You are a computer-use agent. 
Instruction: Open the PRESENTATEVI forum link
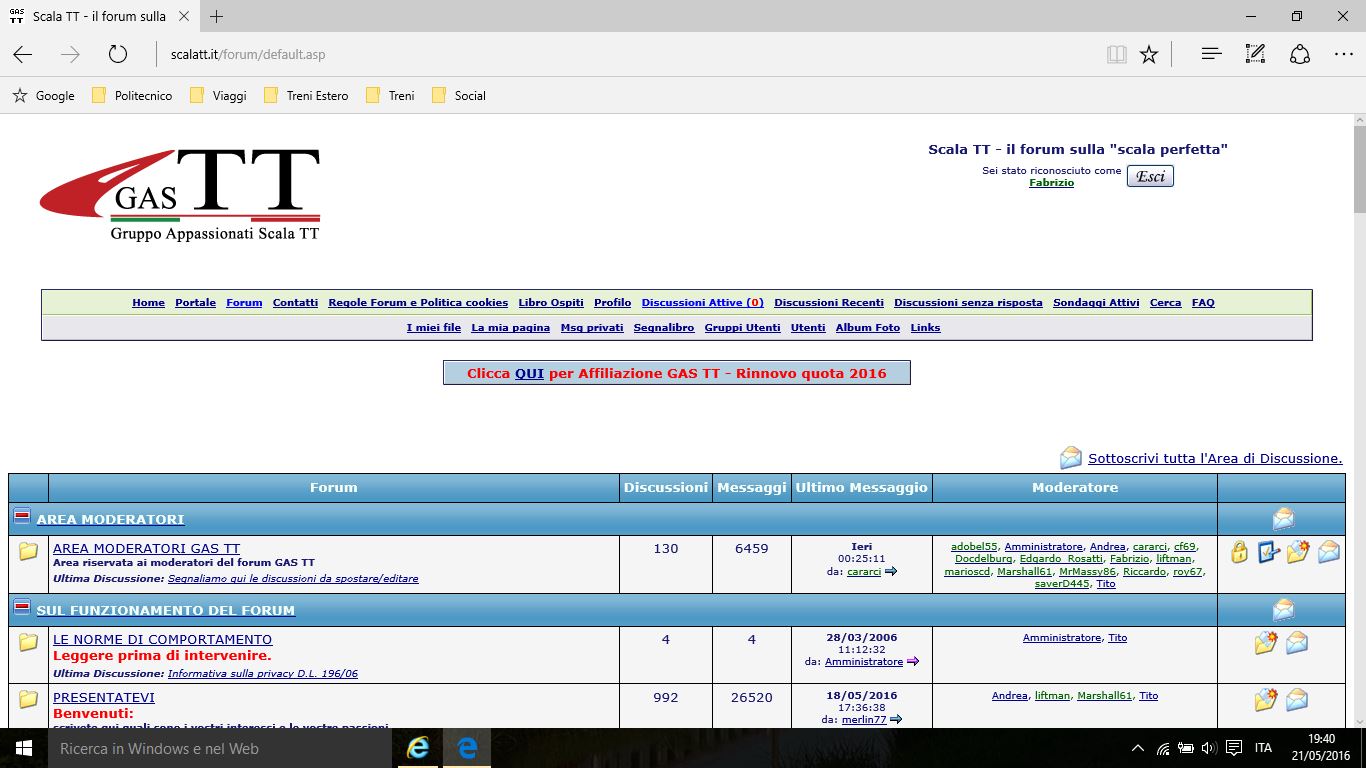tap(104, 697)
